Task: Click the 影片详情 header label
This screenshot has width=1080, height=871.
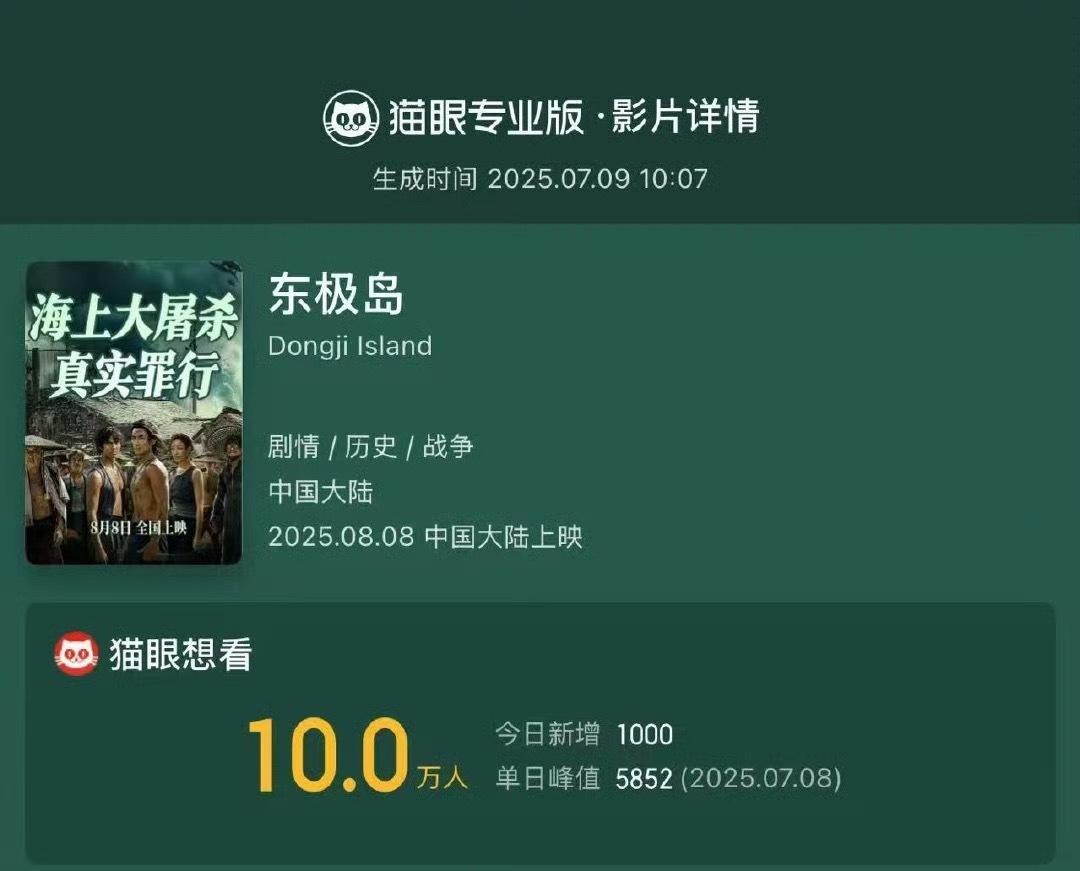Action: tap(685, 116)
